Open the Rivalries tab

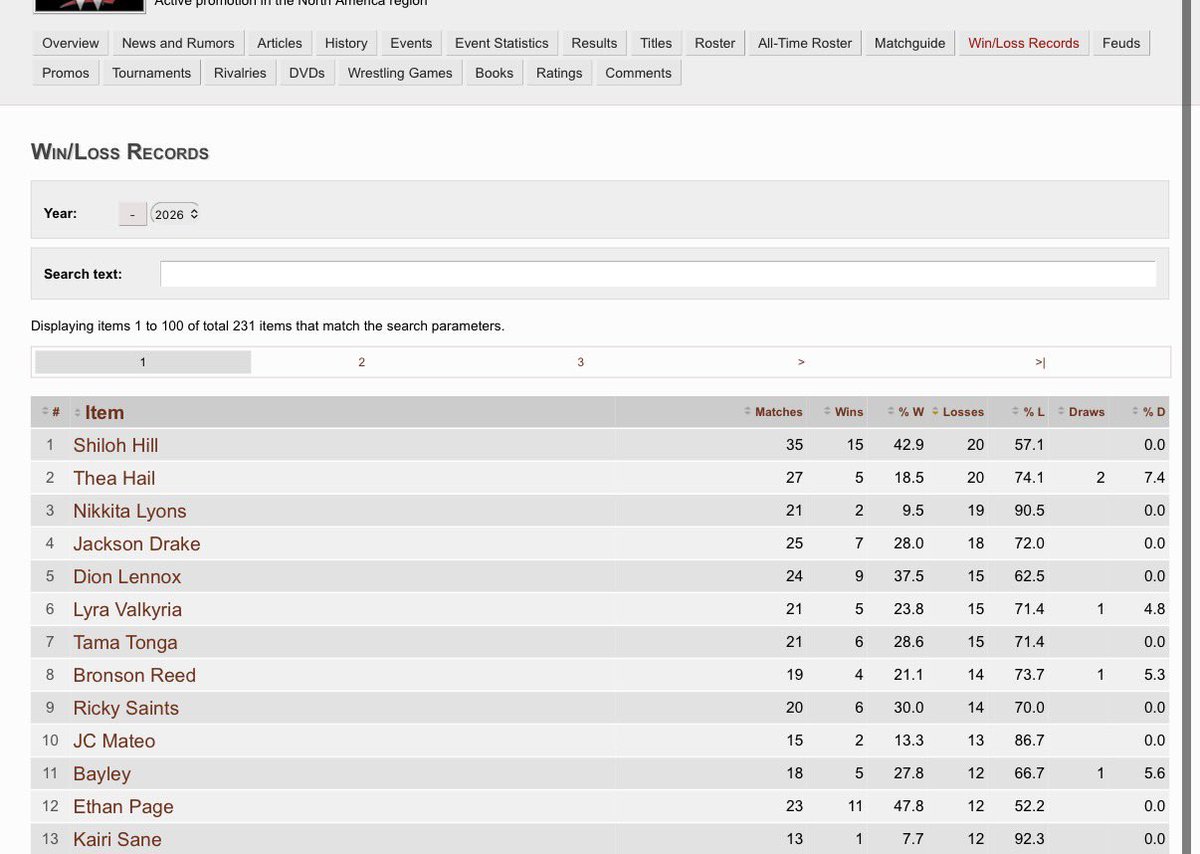pos(240,73)
